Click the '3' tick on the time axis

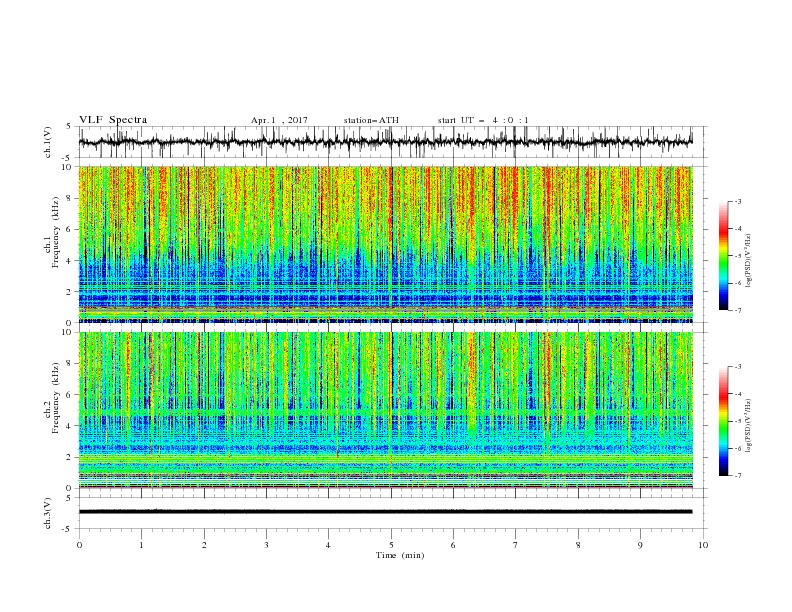[266, 545]
